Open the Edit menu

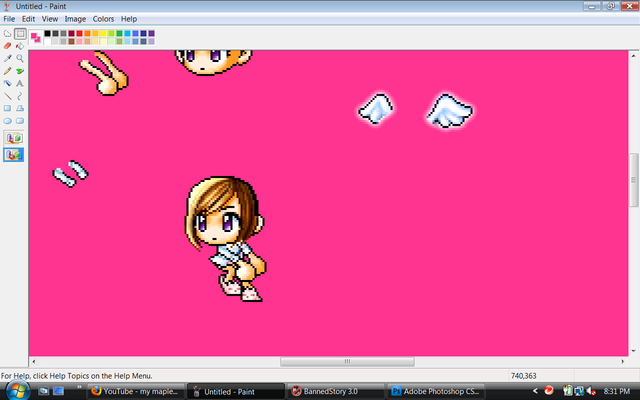coord(28,19)
